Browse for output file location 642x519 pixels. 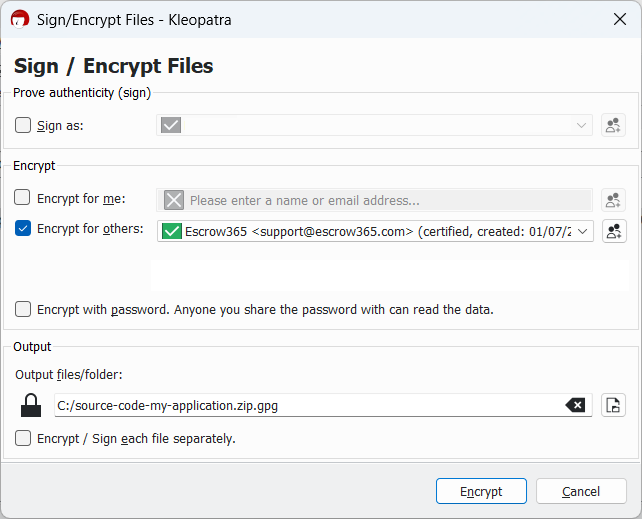click(x=613, y=405)
